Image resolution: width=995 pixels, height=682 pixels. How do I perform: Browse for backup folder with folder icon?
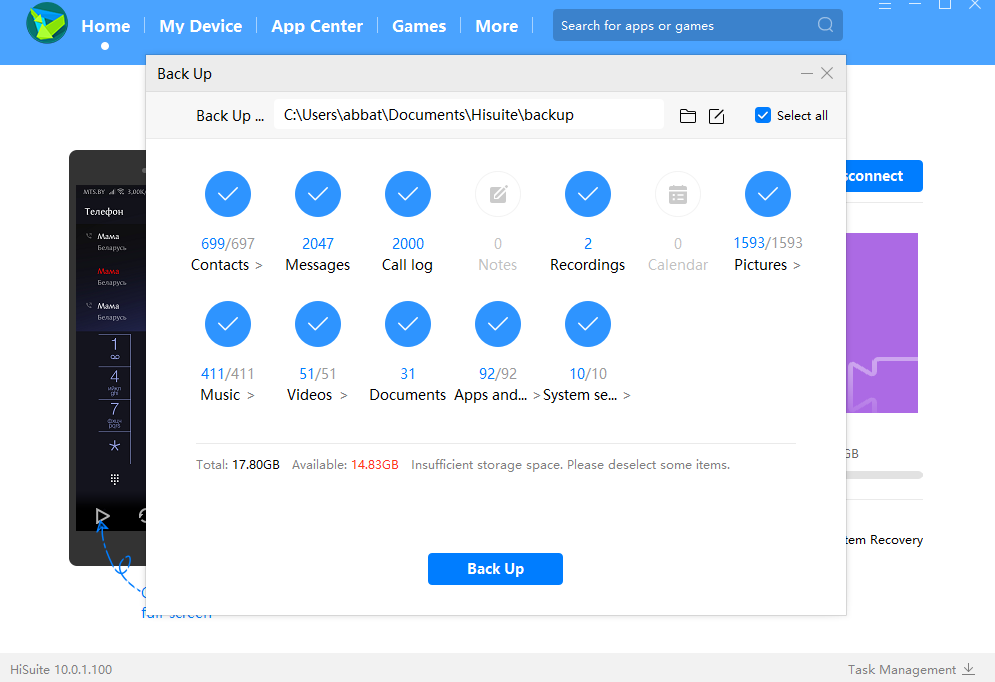688,116
